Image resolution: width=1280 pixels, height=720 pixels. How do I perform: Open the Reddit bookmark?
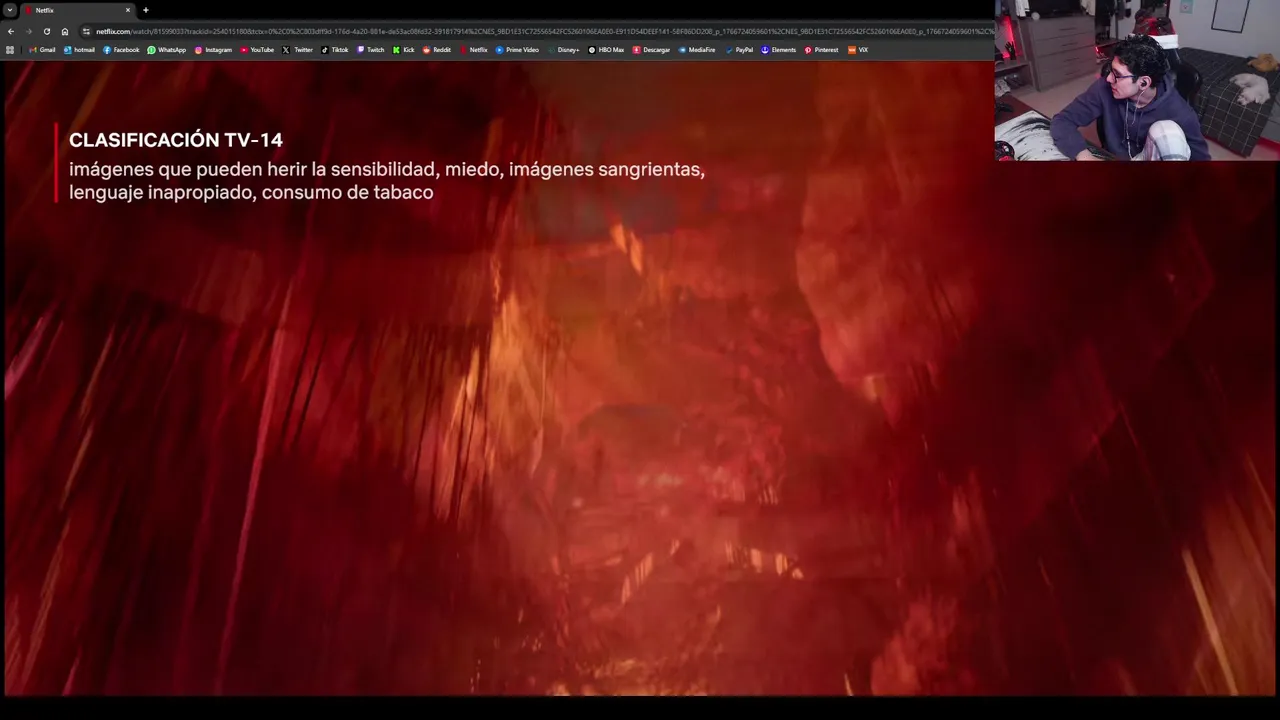(437, 50)
